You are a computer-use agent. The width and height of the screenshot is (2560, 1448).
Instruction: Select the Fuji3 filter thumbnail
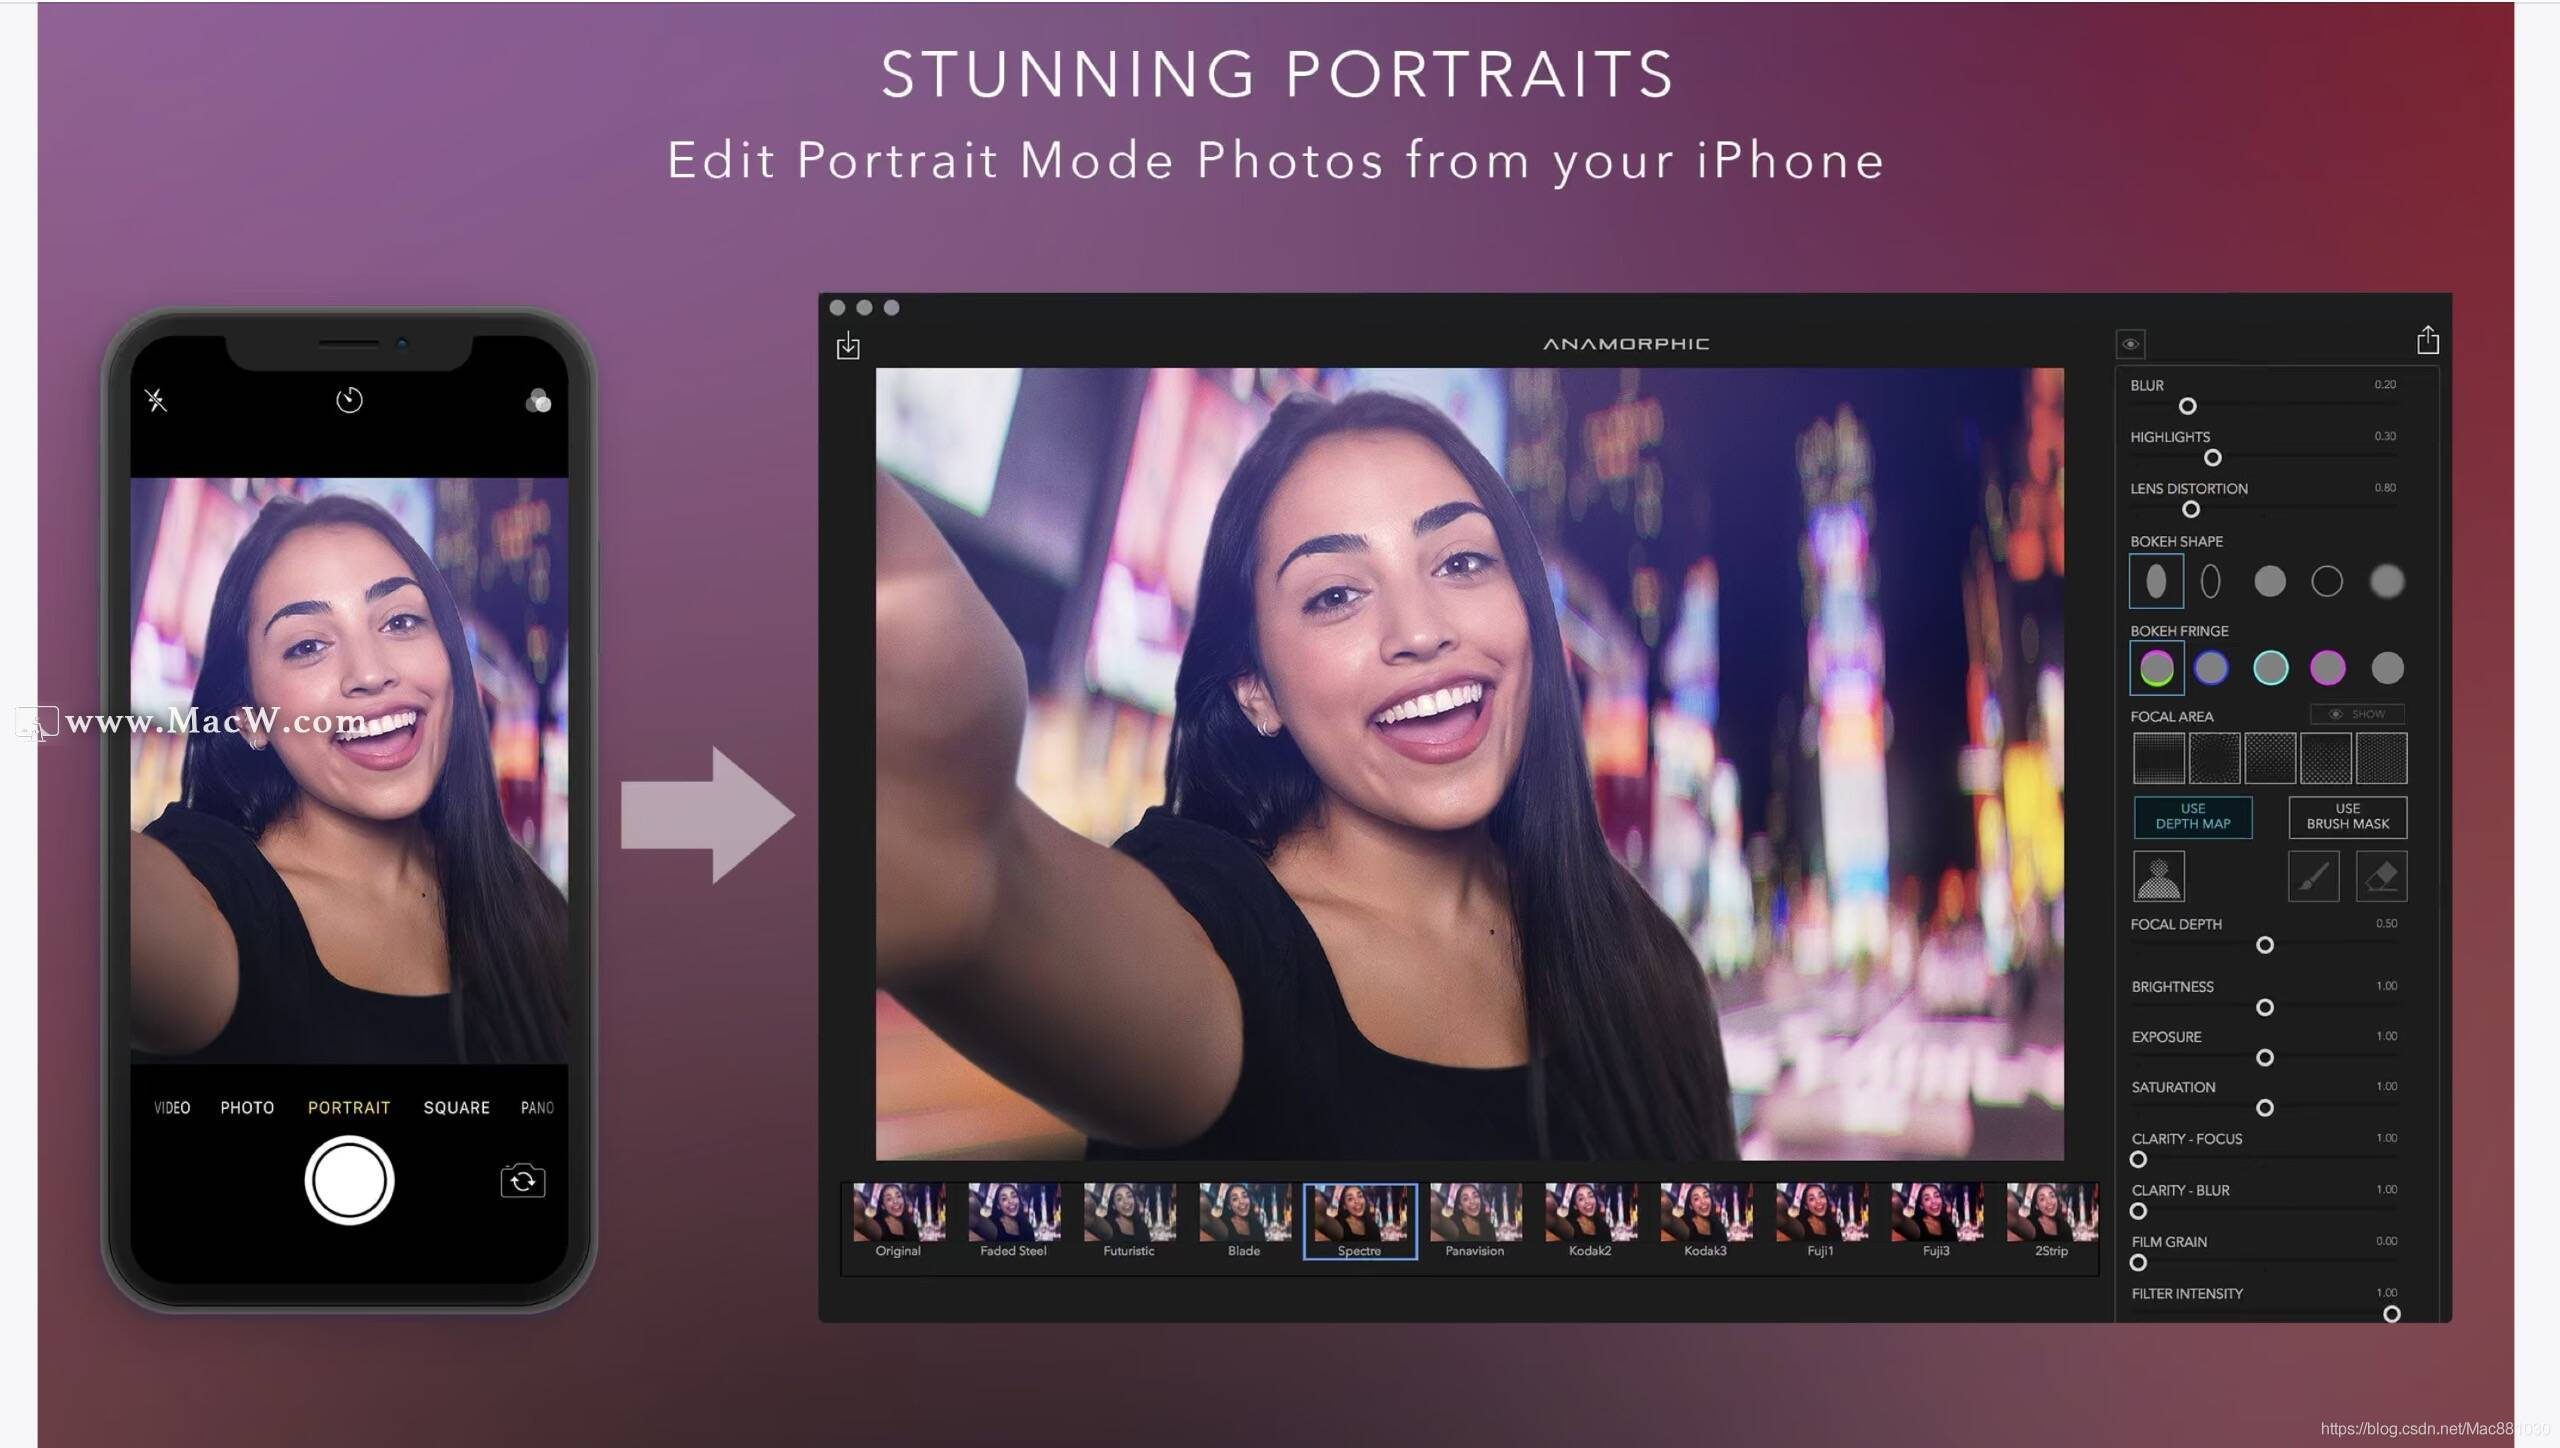point(1936,1221)
